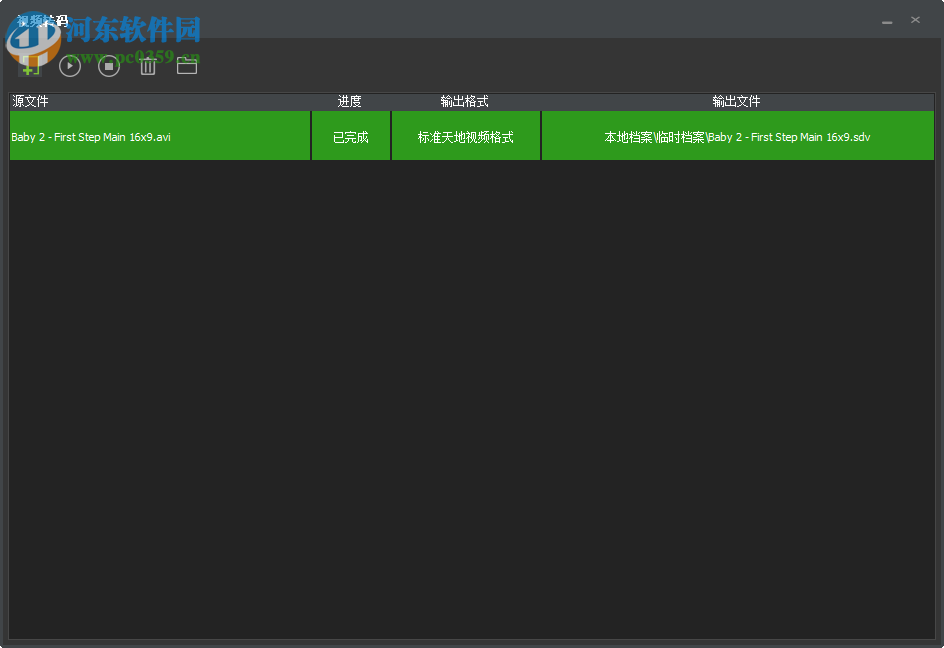Screen dimensions: 944x648
Task: Click the 输出文件 column header
Action: coord(736,101)
